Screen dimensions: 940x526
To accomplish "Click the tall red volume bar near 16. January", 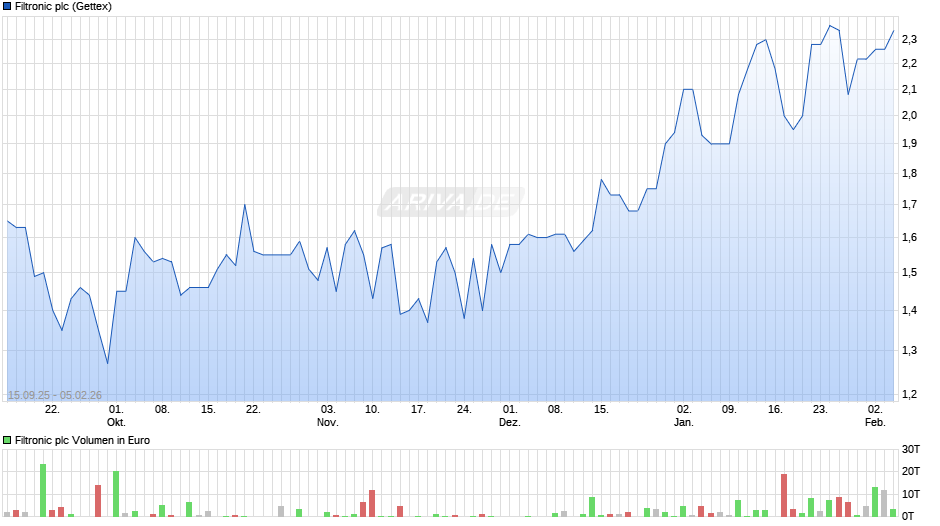I will click(x=784, y=495).
